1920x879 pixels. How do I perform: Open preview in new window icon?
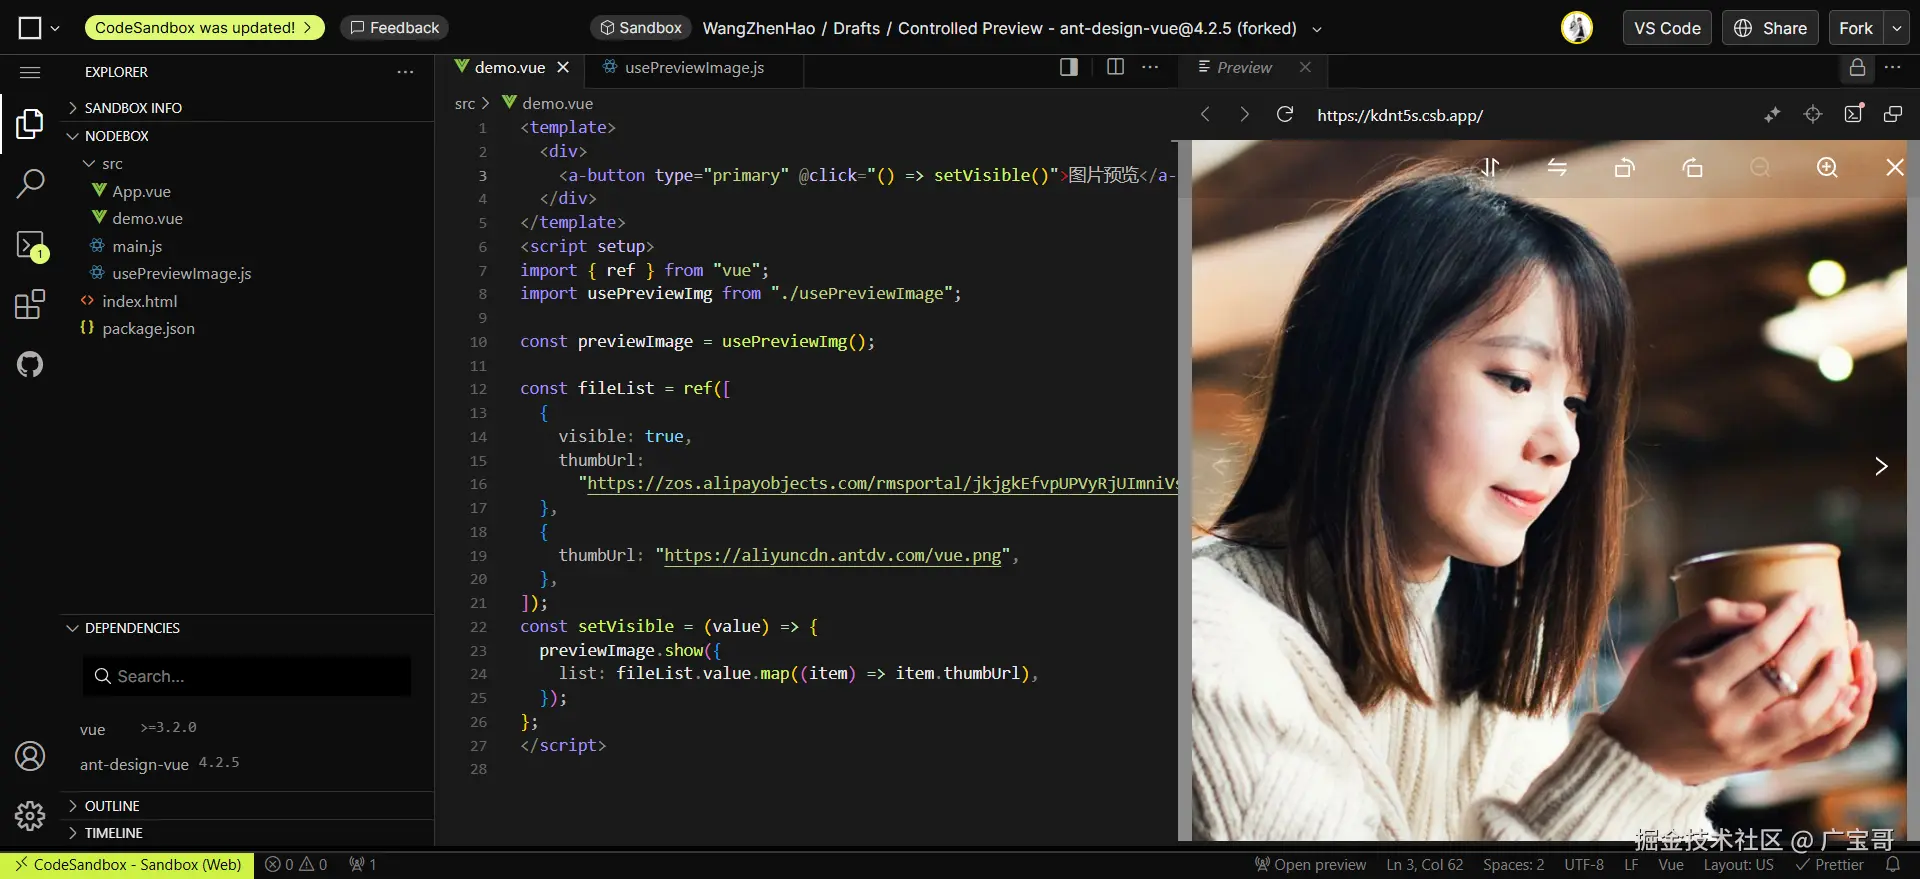click(1893, 115)
